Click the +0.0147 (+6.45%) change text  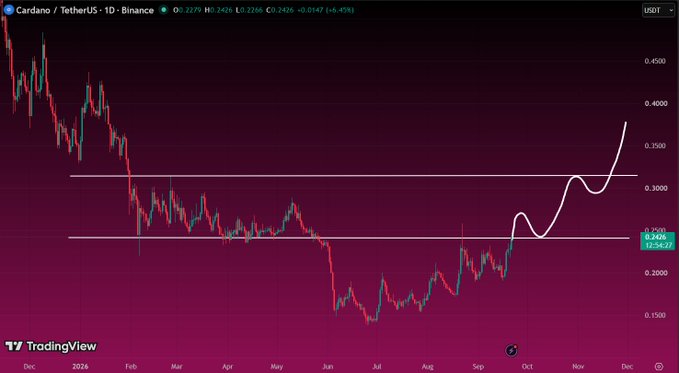(326, 10)
